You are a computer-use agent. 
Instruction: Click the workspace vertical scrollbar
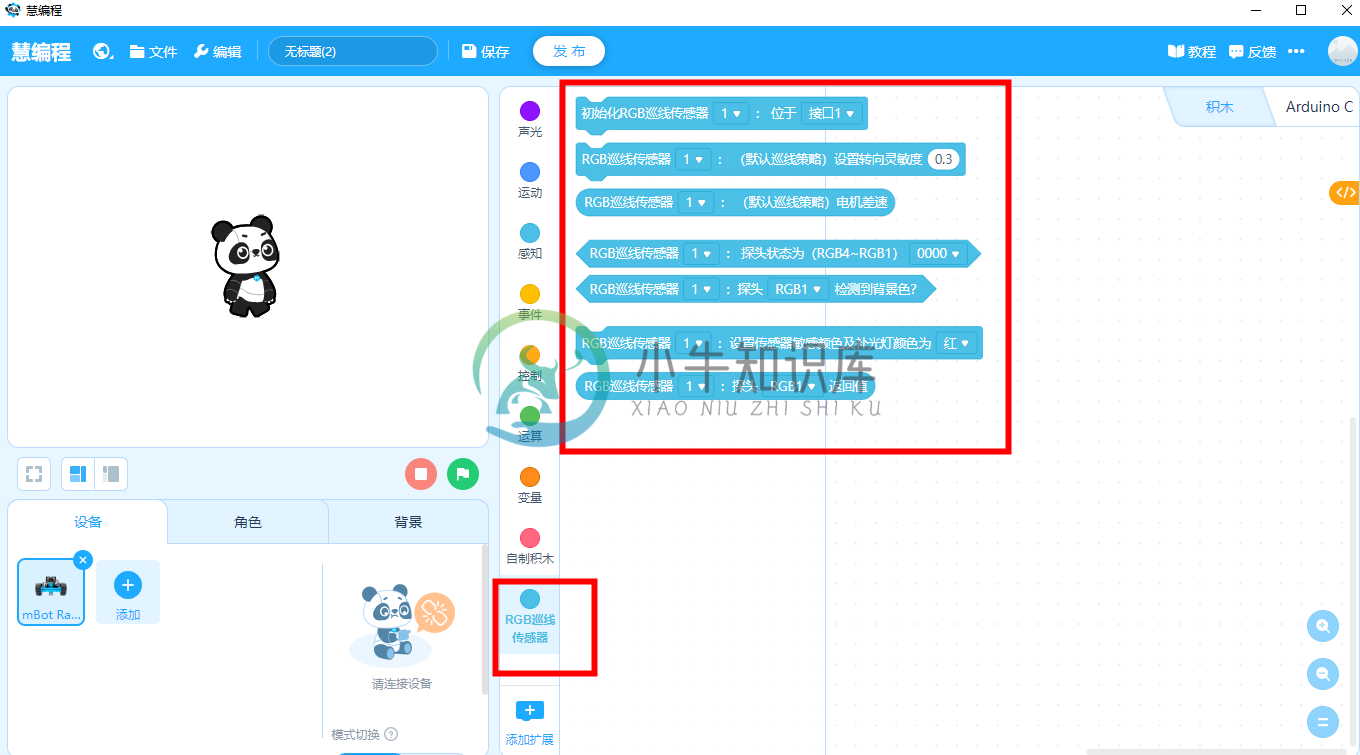1355,580
